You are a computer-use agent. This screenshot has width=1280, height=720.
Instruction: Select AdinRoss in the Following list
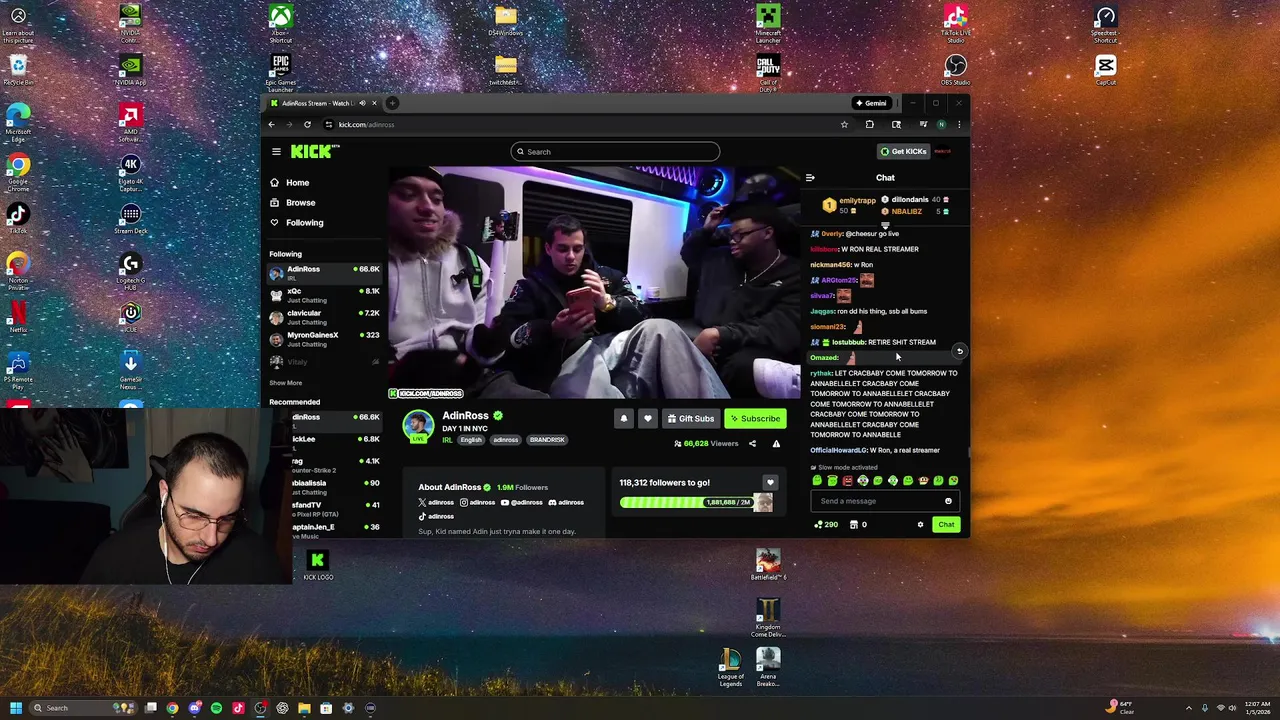pyautogui.click(x=324, y=273)
